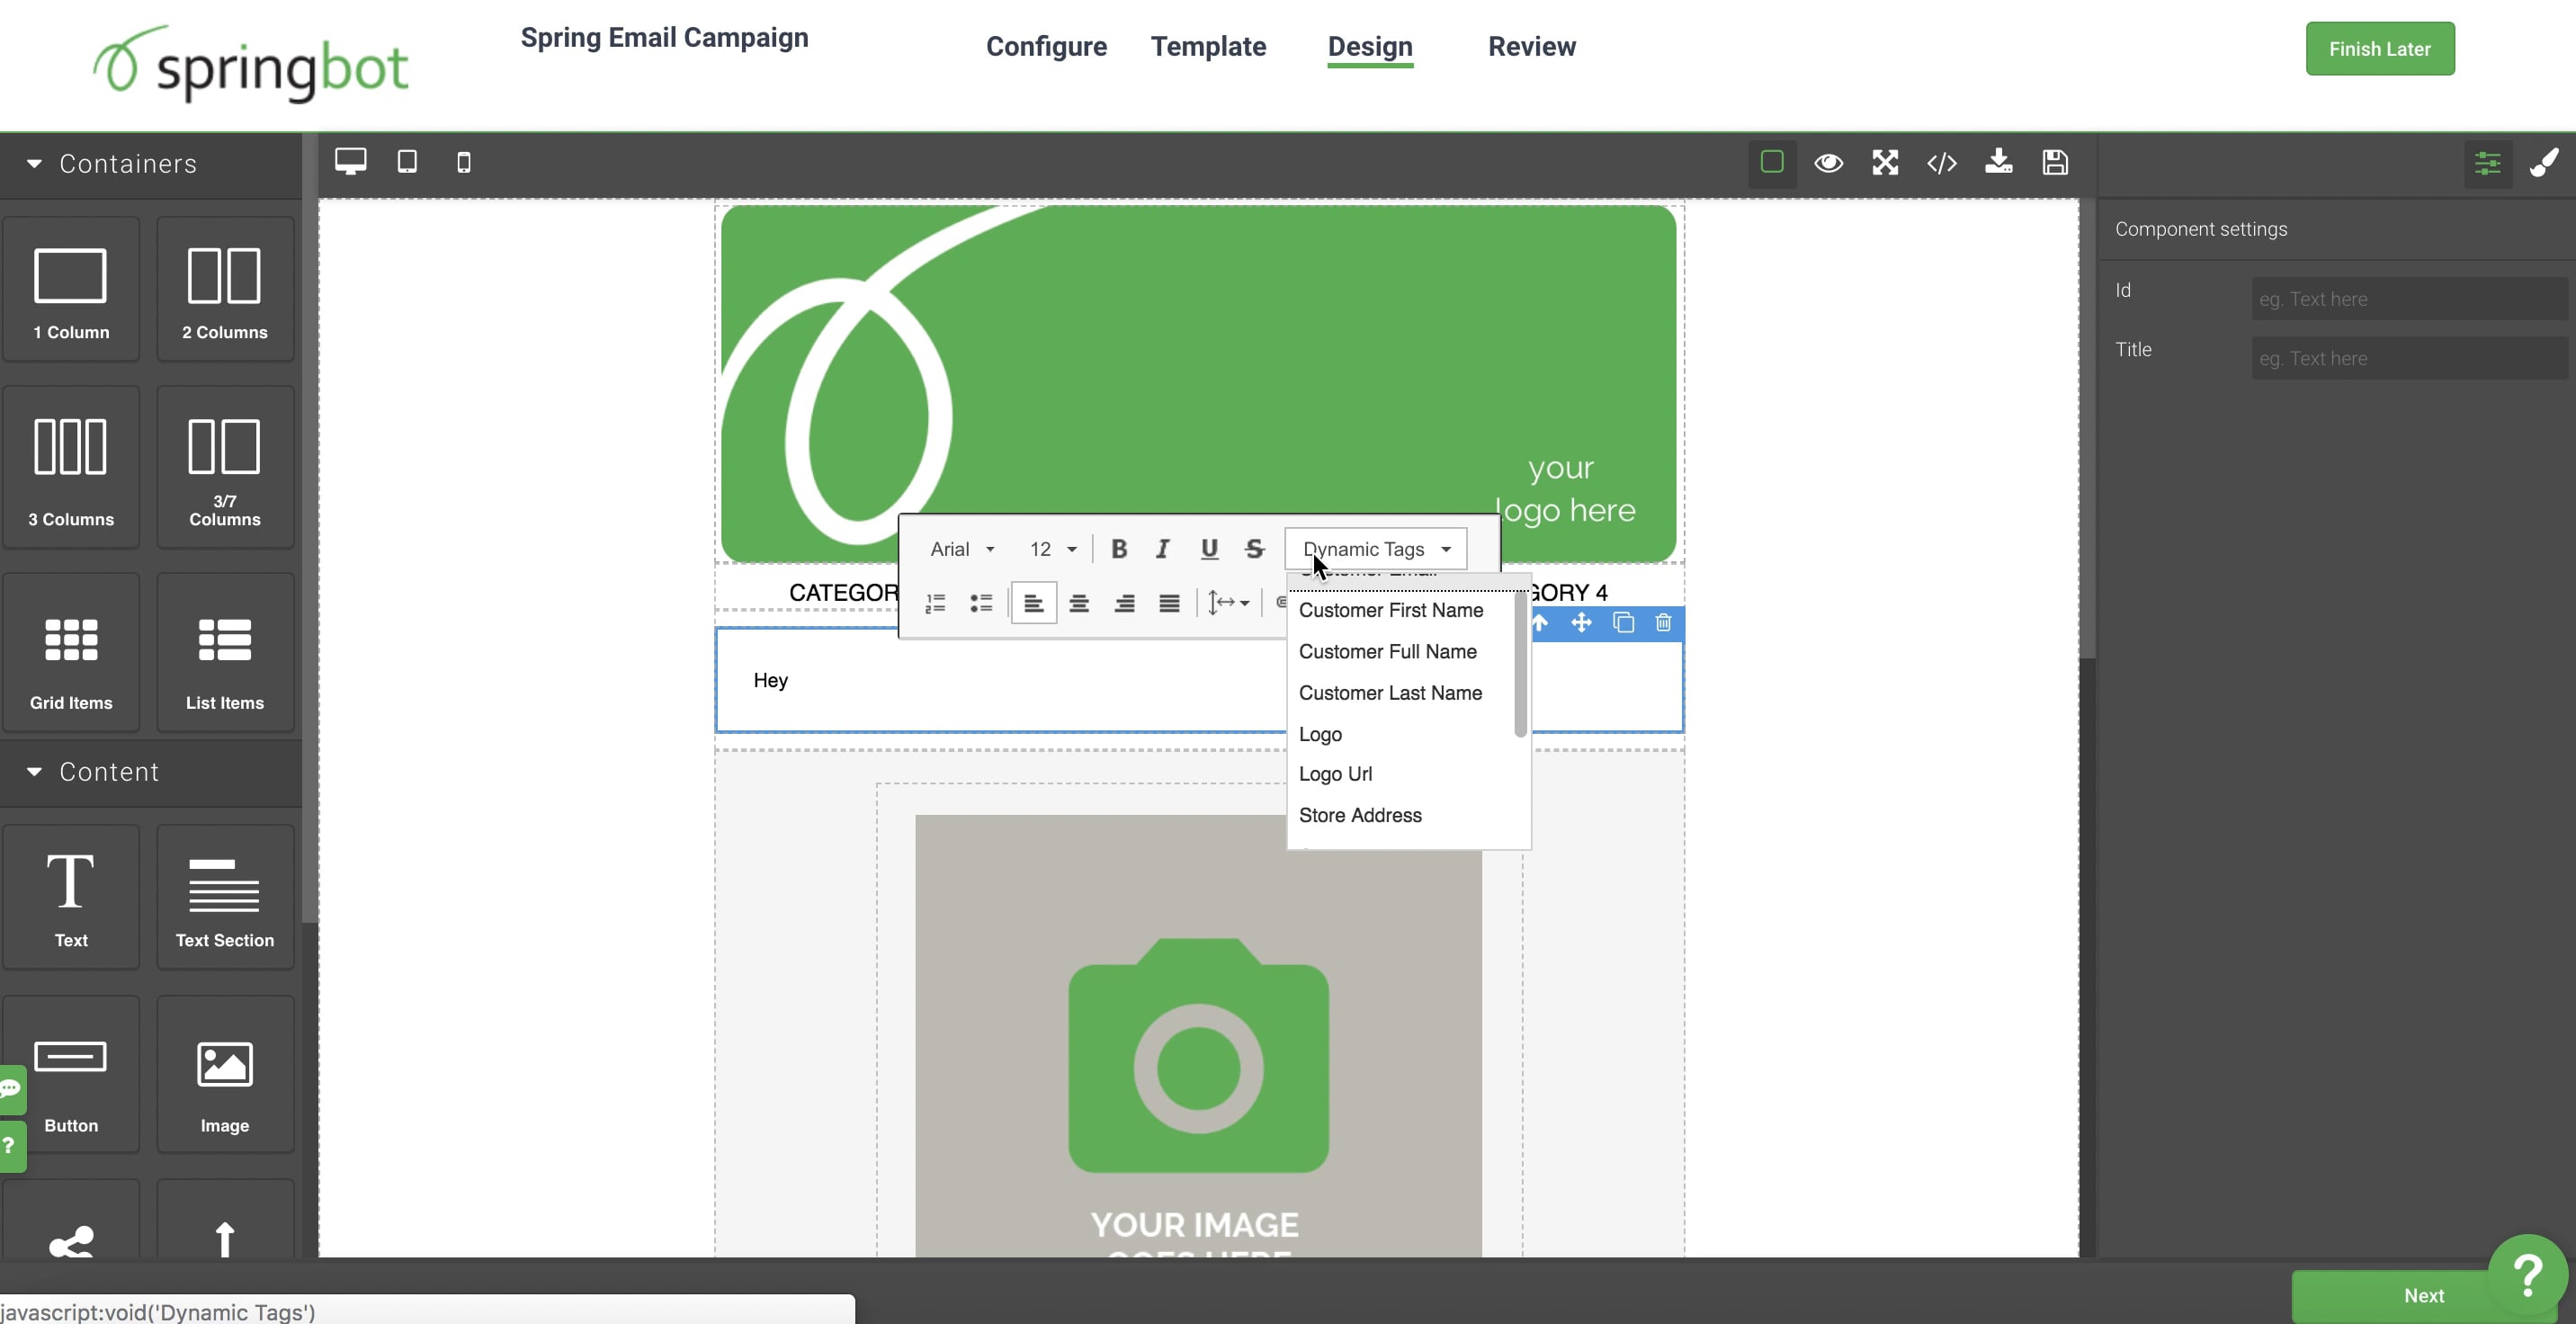Open the style manager paintbrush
Image resolution: width=2576 pixels, height=1324 pixels.
coord(2544,162)
